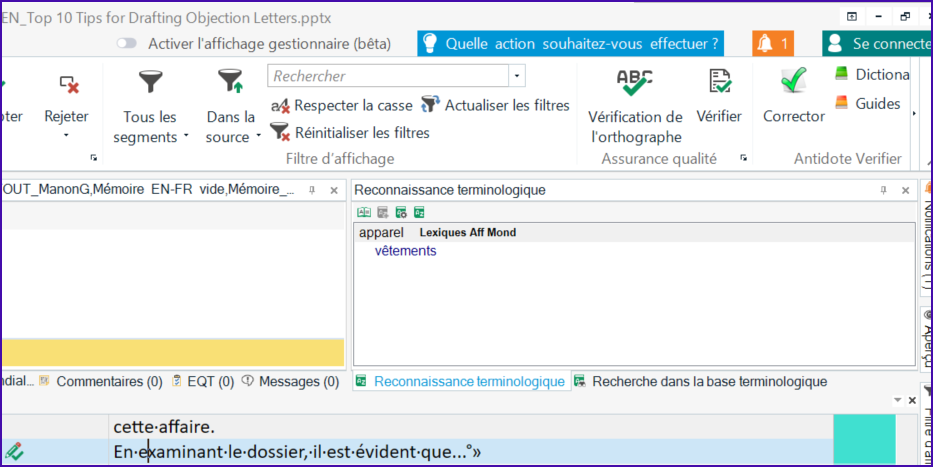The width and height of the screenshot is (933, 467).
Task: Click Actualiser les filtres
Action: pyautogui.click(x=496, y=105)
